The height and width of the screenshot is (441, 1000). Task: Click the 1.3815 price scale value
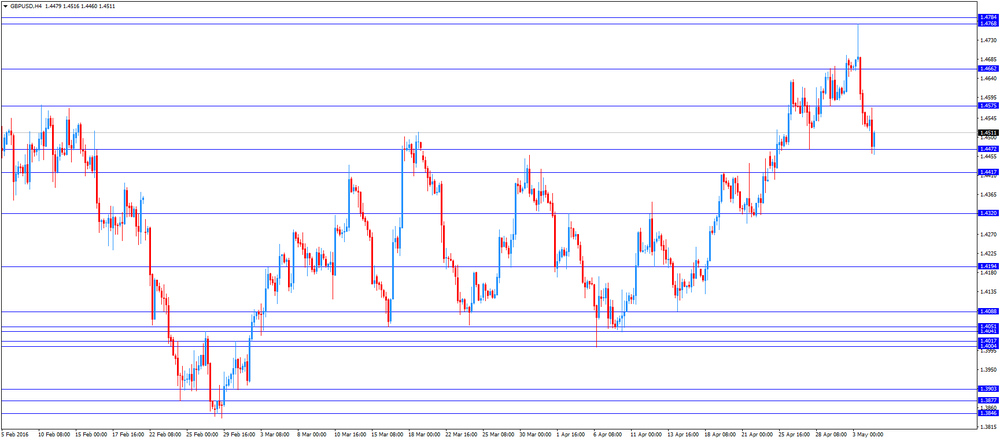(987, 428)
